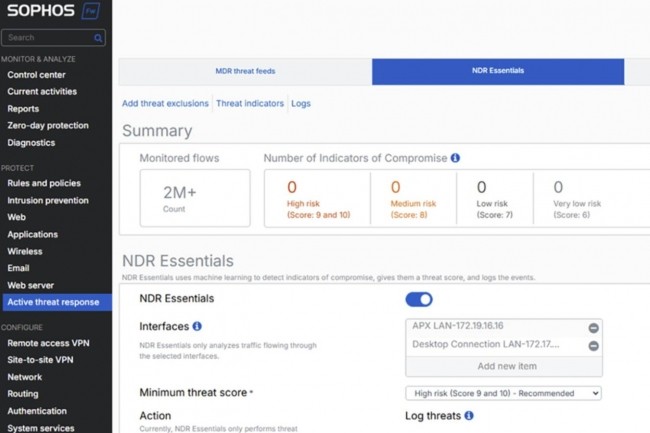
Task: Remove the Desktop Connection LAN interface
Action: pos(593,346)
